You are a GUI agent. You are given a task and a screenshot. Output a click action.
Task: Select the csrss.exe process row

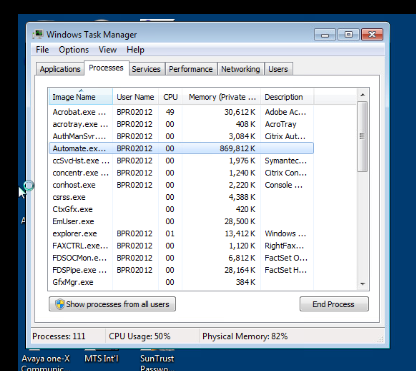(181, 197)
